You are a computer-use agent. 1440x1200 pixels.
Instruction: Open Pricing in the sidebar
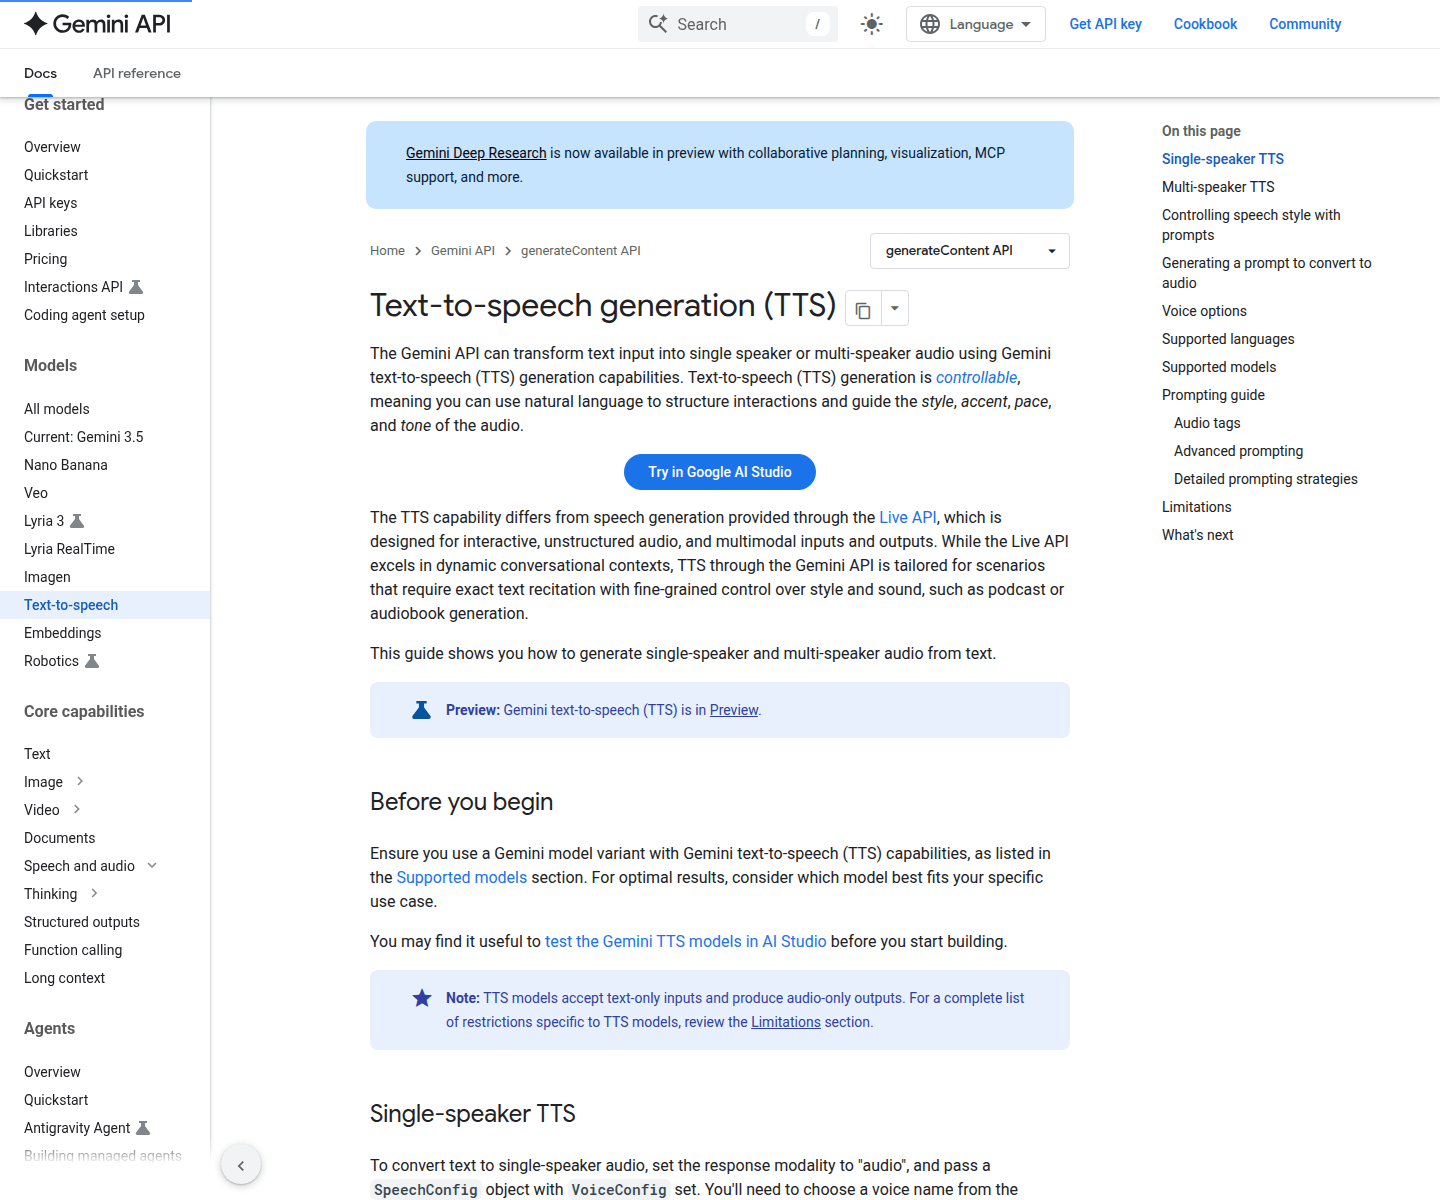tap(46, 259)
